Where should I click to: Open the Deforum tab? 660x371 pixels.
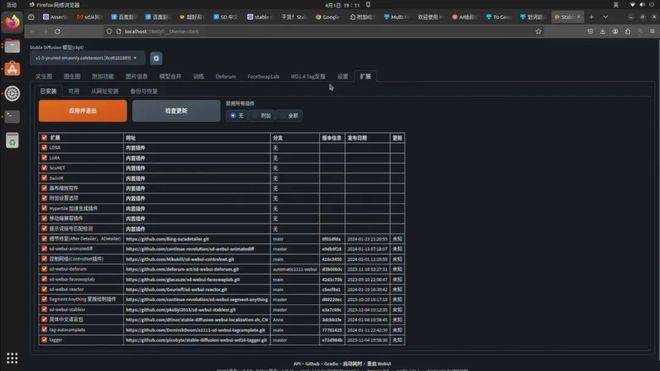click(x=226, y=77)
